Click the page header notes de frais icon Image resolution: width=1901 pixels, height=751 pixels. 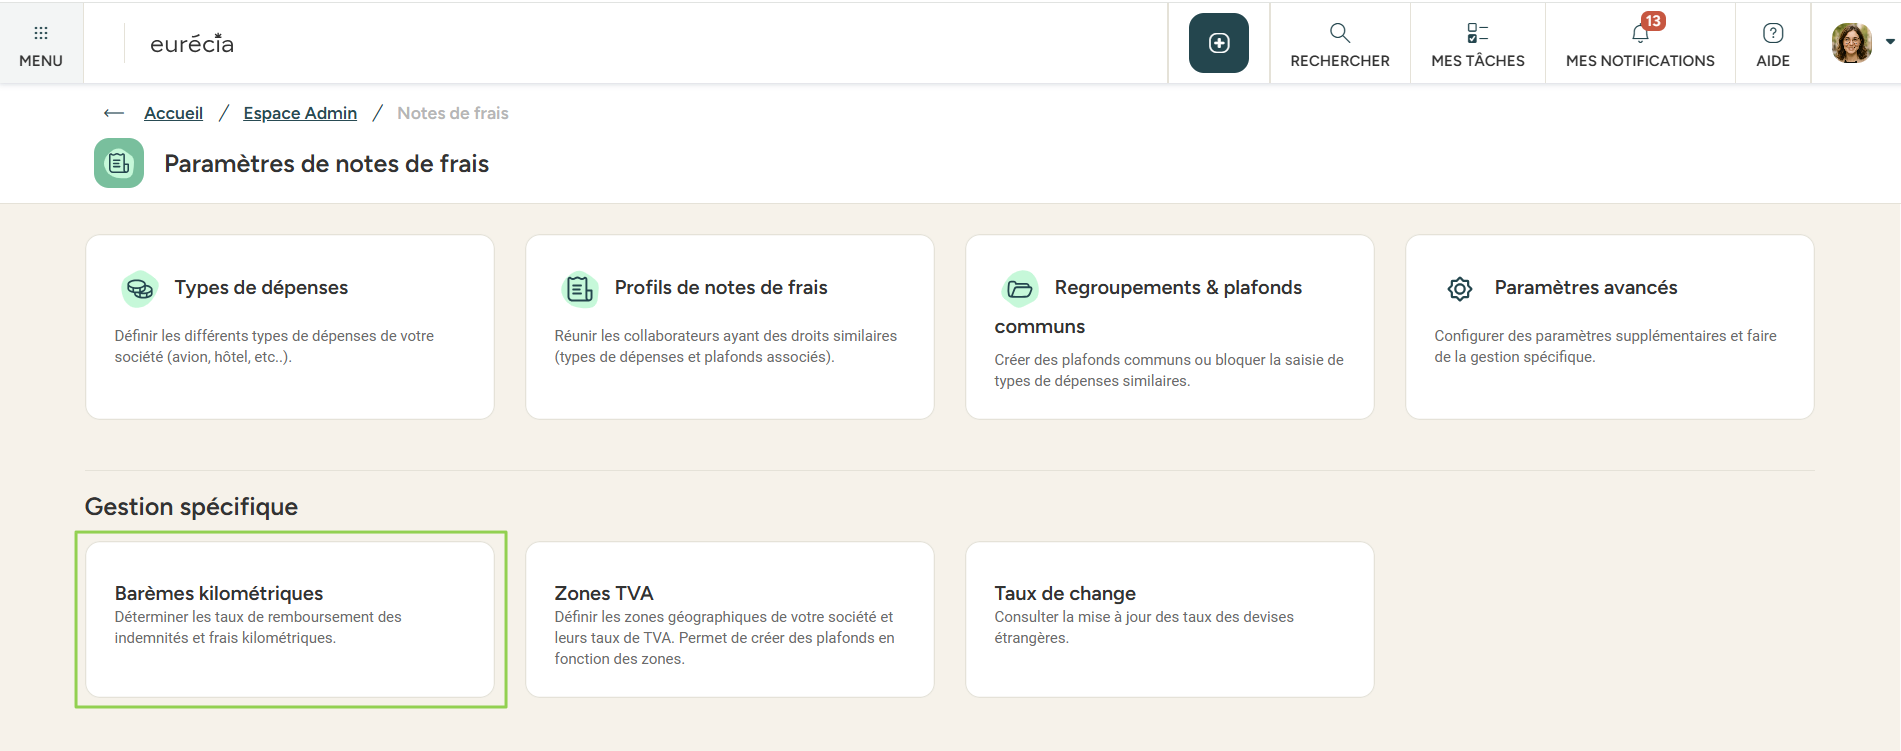pyautogui.click(x=119, y=163)
